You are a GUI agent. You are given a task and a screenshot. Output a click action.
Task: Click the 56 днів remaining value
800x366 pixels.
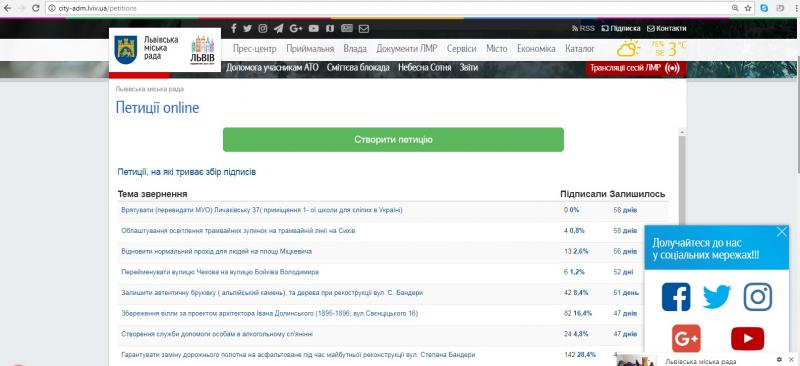(x=625, y=251)
